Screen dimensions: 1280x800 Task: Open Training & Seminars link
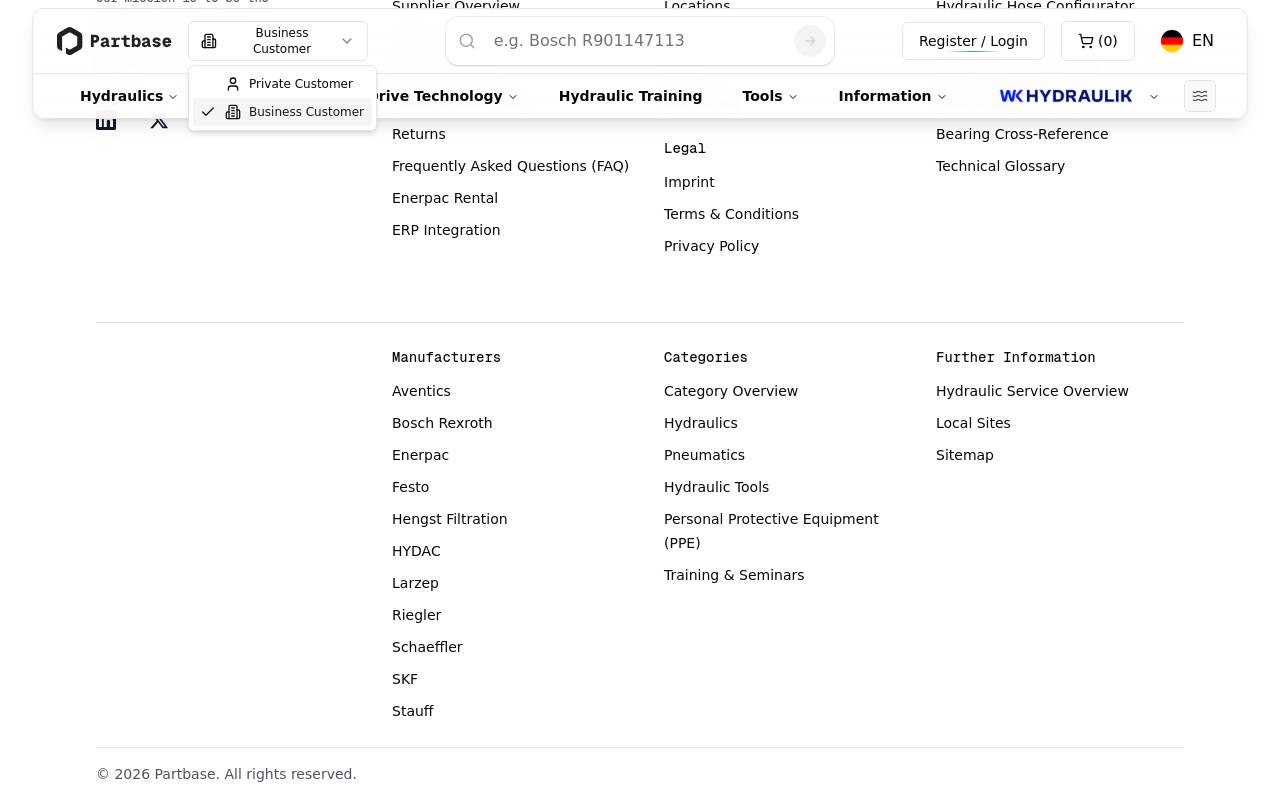point(734,575)
